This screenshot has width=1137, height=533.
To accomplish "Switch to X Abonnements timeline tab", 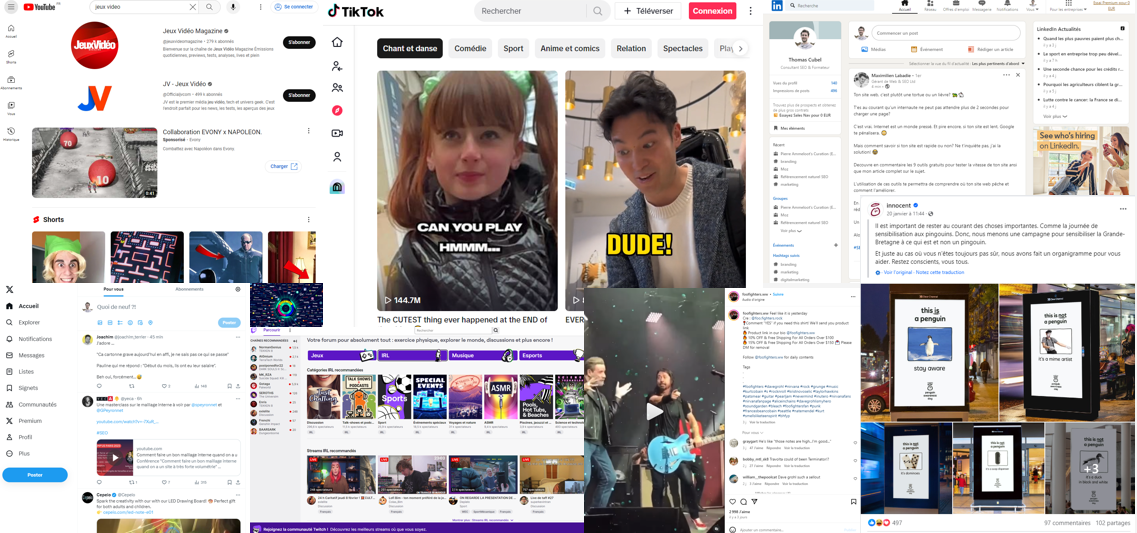I will coord(190,289).
